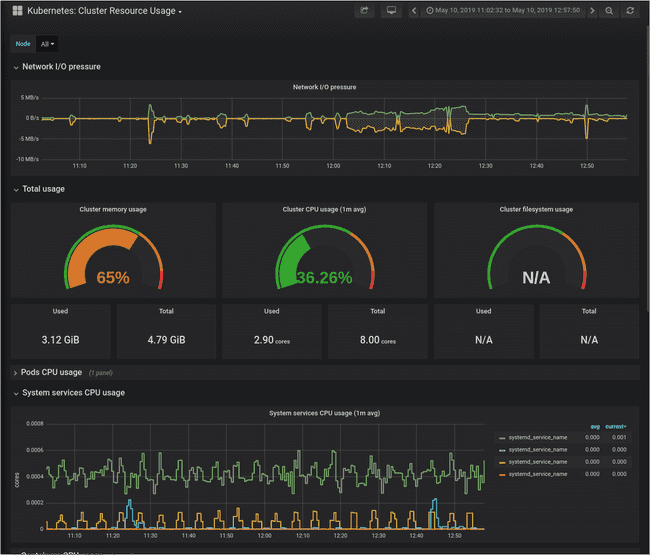Click the 8.00 cores total value

tap(378, 340)
